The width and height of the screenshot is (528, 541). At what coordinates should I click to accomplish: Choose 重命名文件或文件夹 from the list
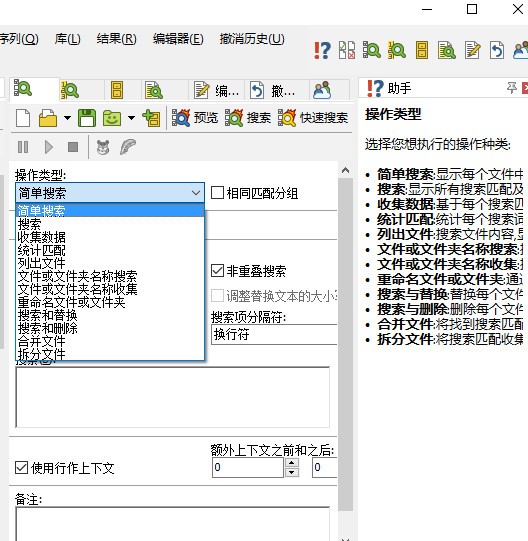pos(110,302)
